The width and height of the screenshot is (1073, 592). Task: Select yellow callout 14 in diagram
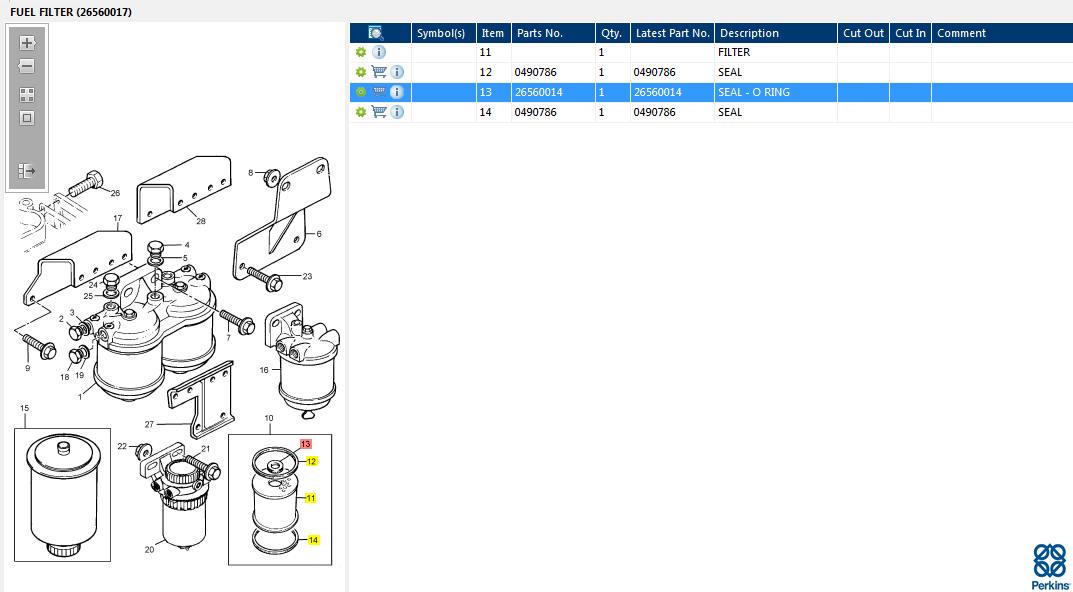click(x=313, y=540)
